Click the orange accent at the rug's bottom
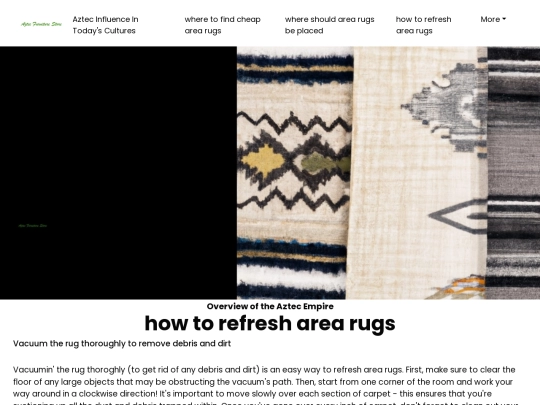540x405 pixels. (466, 285)
